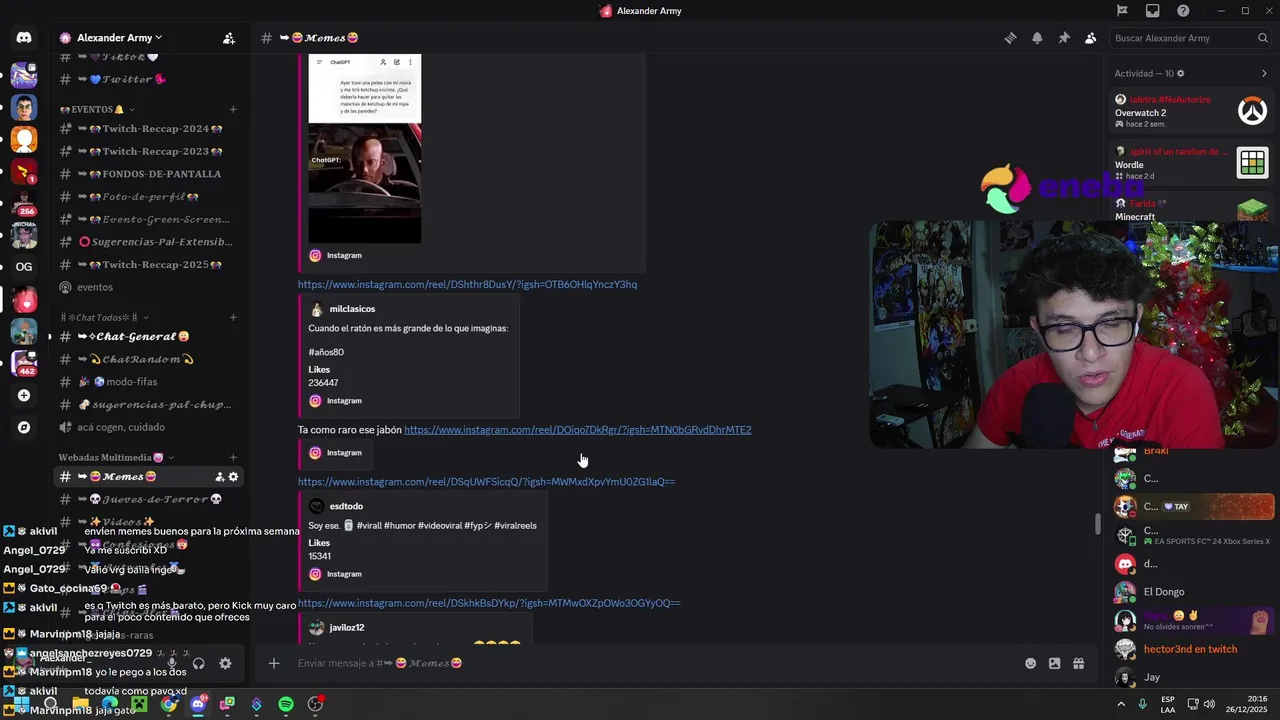Open Chat-General channel

coord(148,336)
